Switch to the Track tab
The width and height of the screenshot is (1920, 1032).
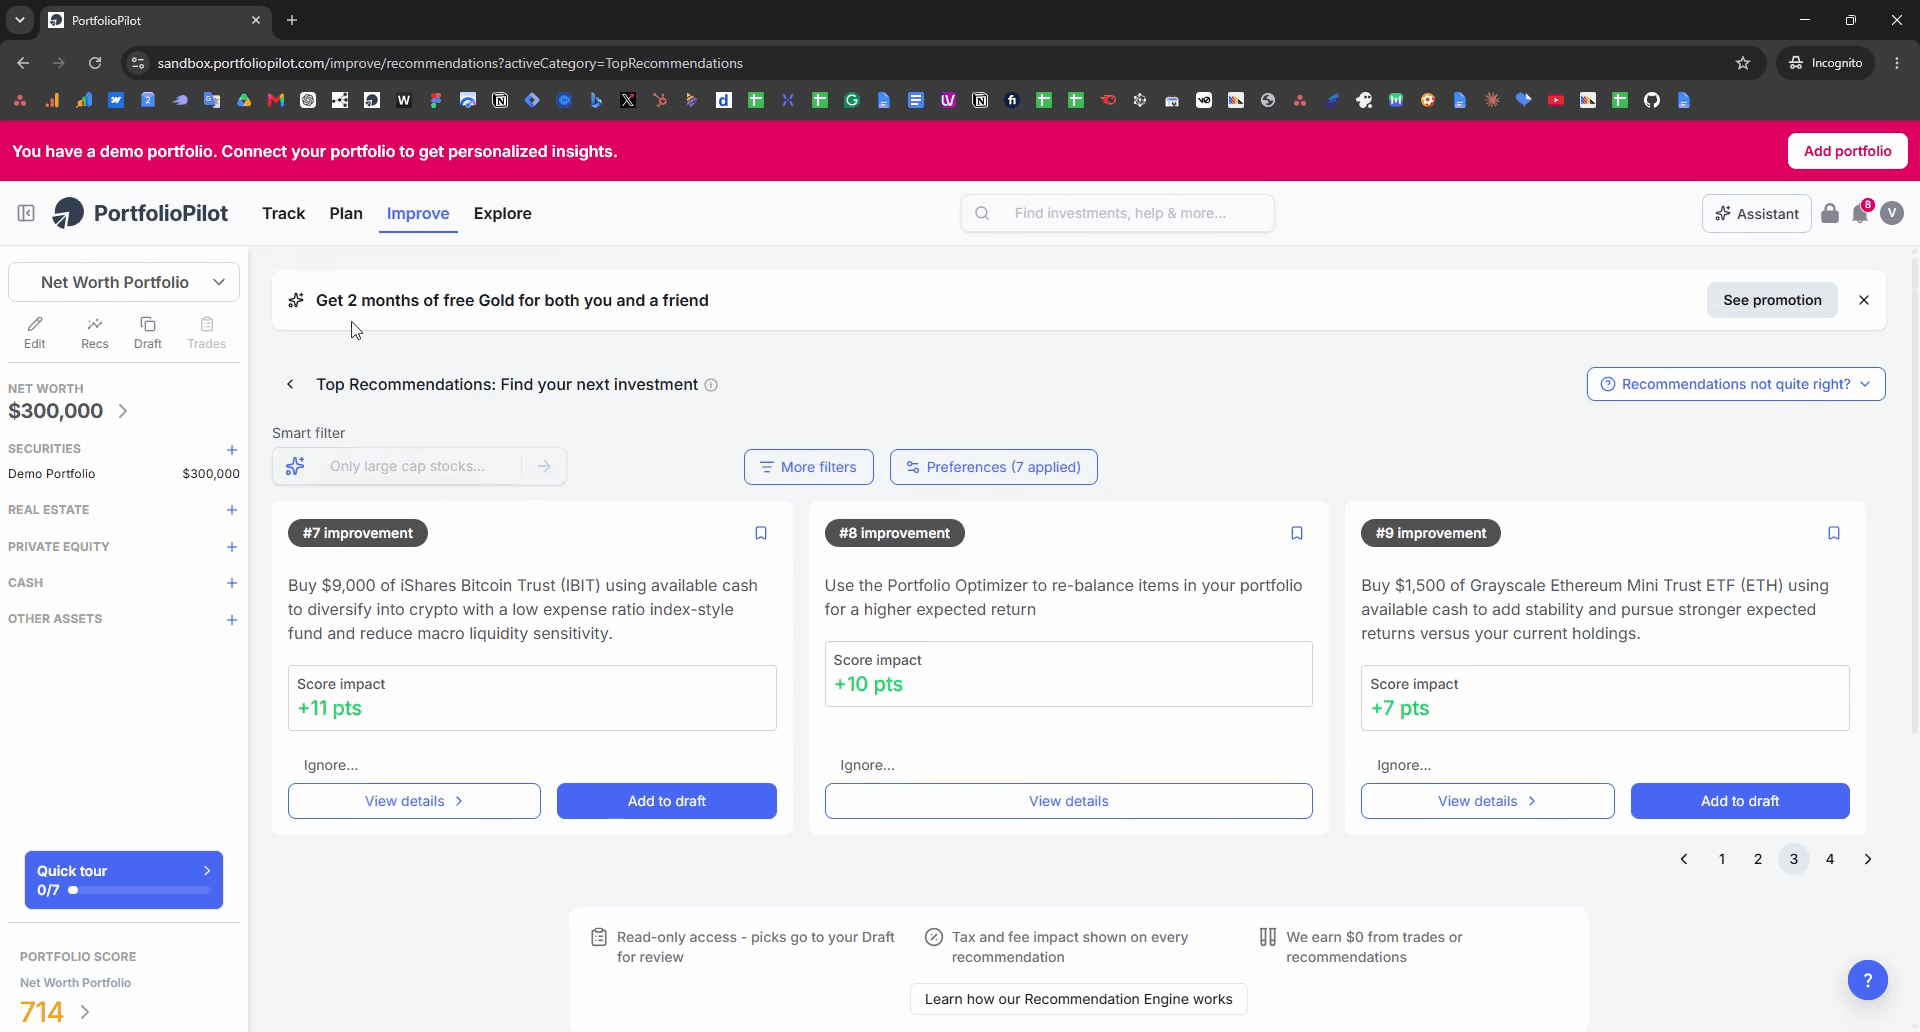[x=283, y=213]
